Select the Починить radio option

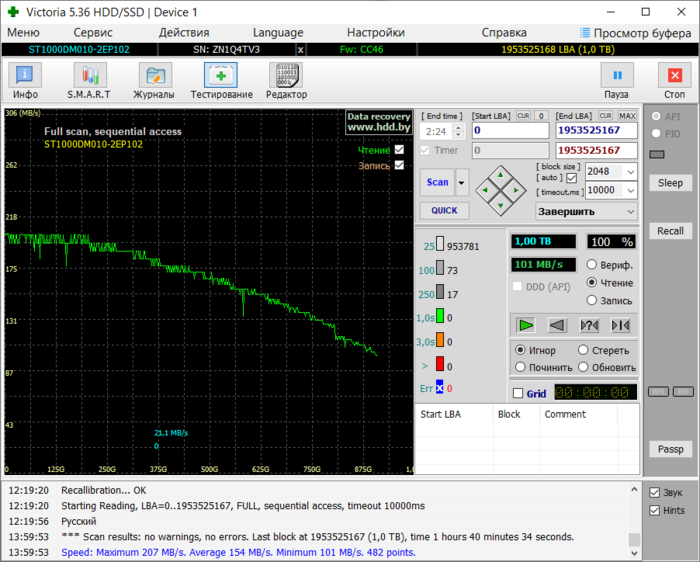pyautogui.click(x=520, y=367)
